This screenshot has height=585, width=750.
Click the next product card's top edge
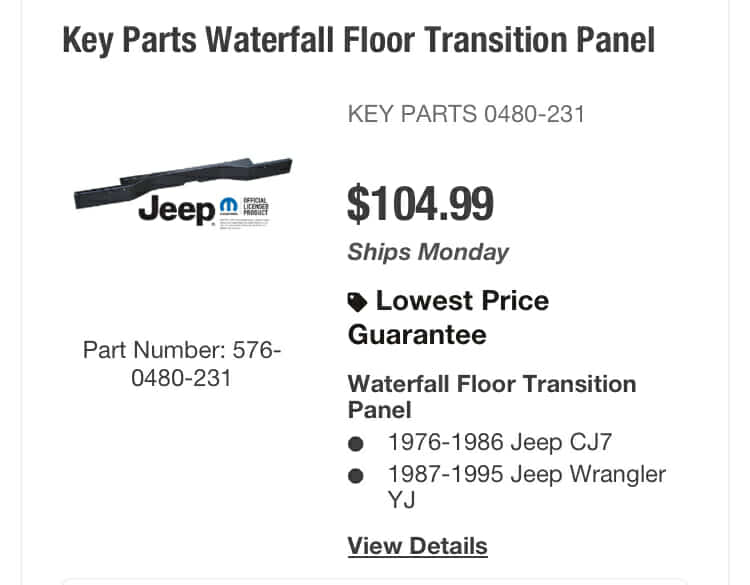tap(374, 580)
